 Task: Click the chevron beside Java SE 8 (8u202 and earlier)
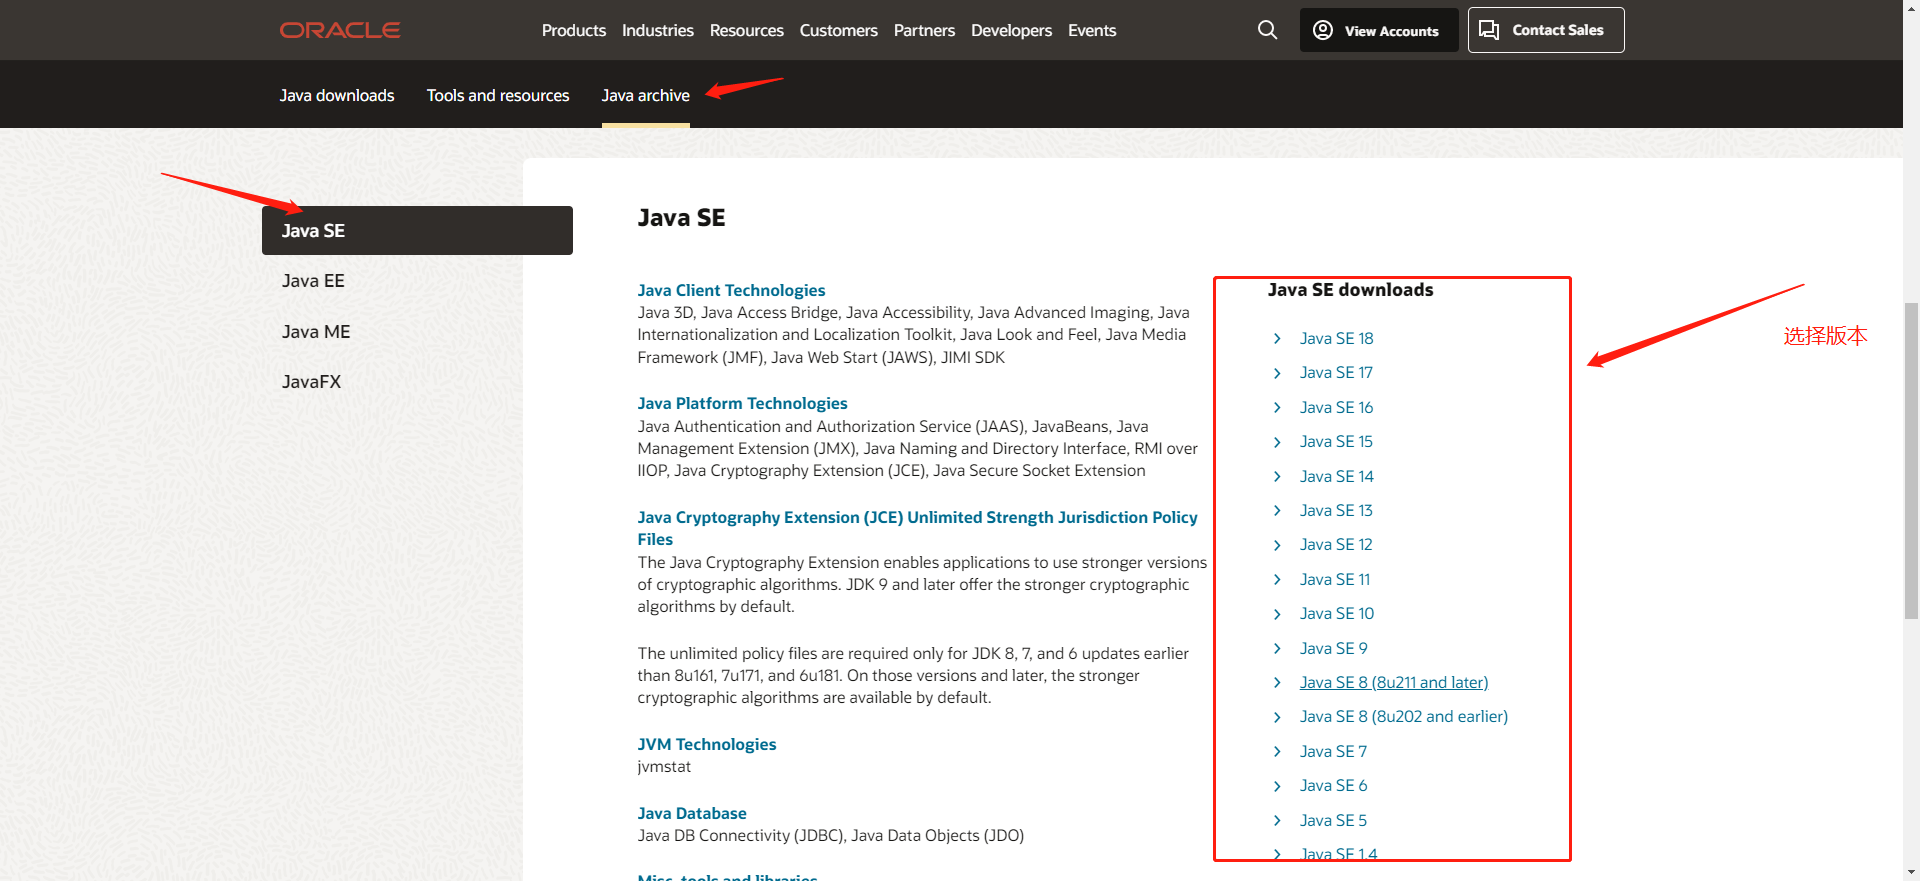pyautogui.click(x=1277, y=717)
